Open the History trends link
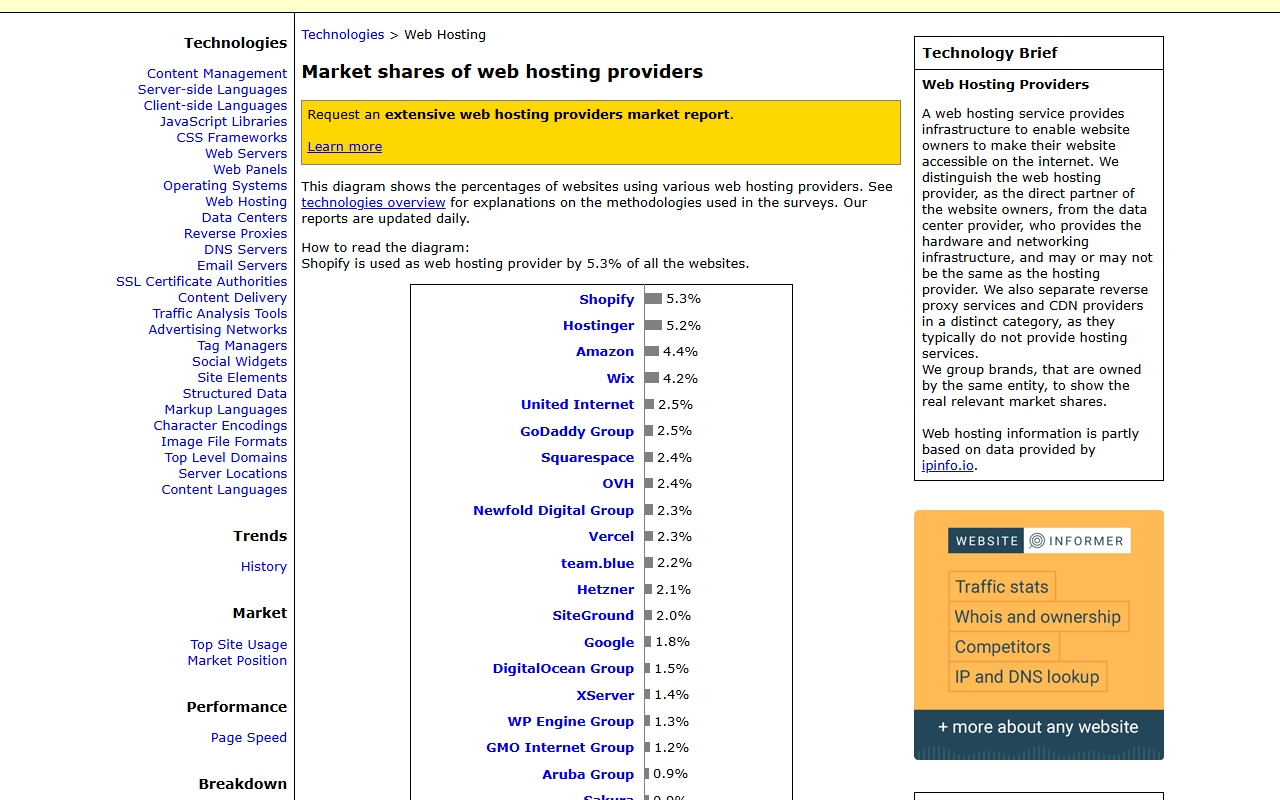The image size is (1280, 800). 264,567
